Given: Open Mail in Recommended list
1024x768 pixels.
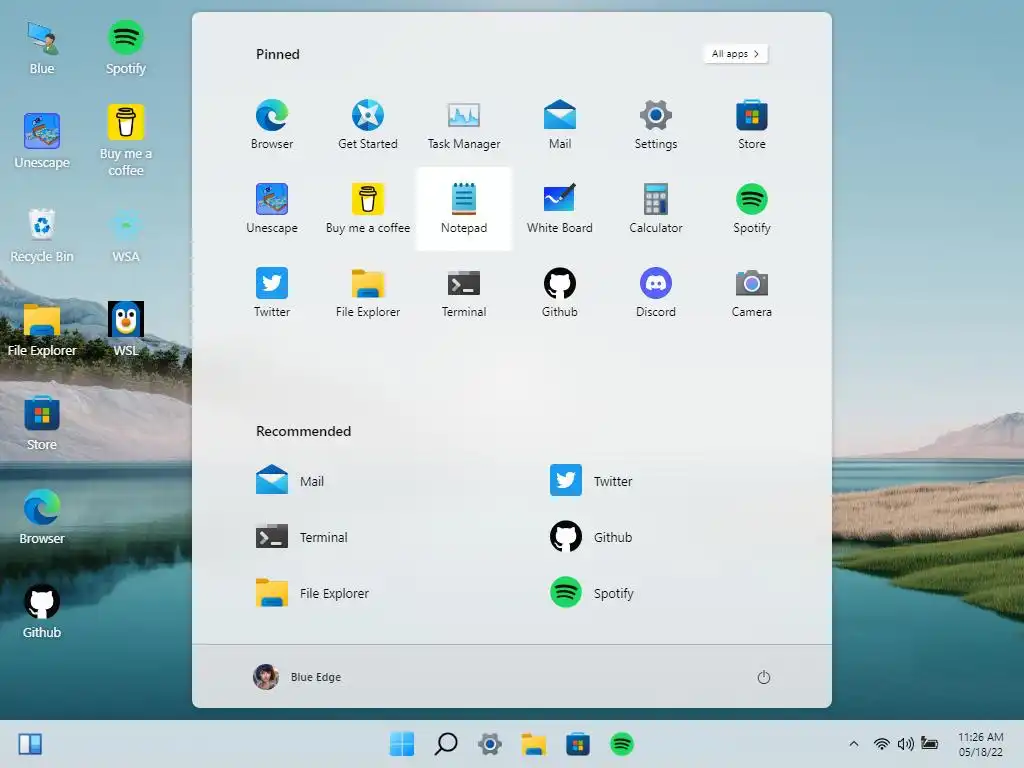Looking at the screenshot, I should click(x=289, y=481).
